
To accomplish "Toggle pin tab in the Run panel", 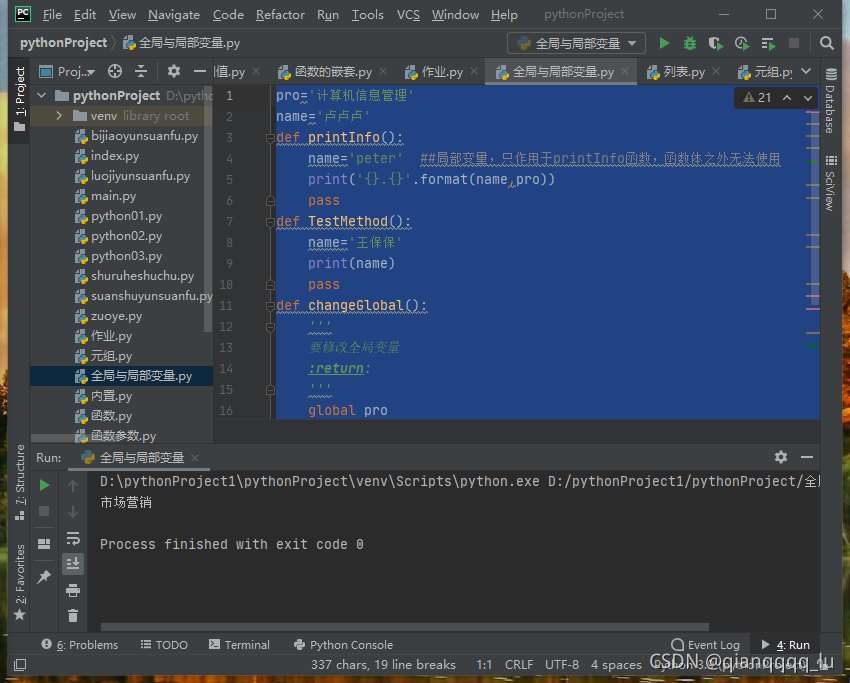I will (x=44, y=577).
